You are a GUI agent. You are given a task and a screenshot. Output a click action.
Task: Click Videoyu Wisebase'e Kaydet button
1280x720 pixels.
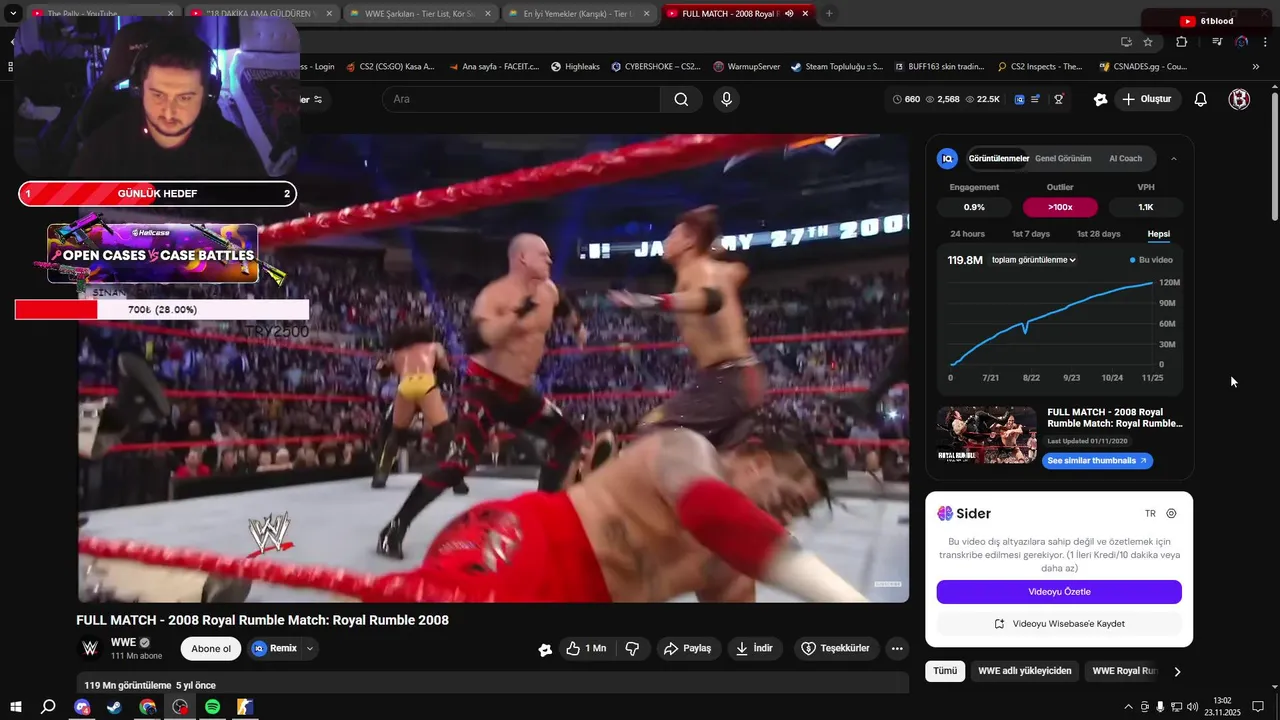click(1059, 624)
